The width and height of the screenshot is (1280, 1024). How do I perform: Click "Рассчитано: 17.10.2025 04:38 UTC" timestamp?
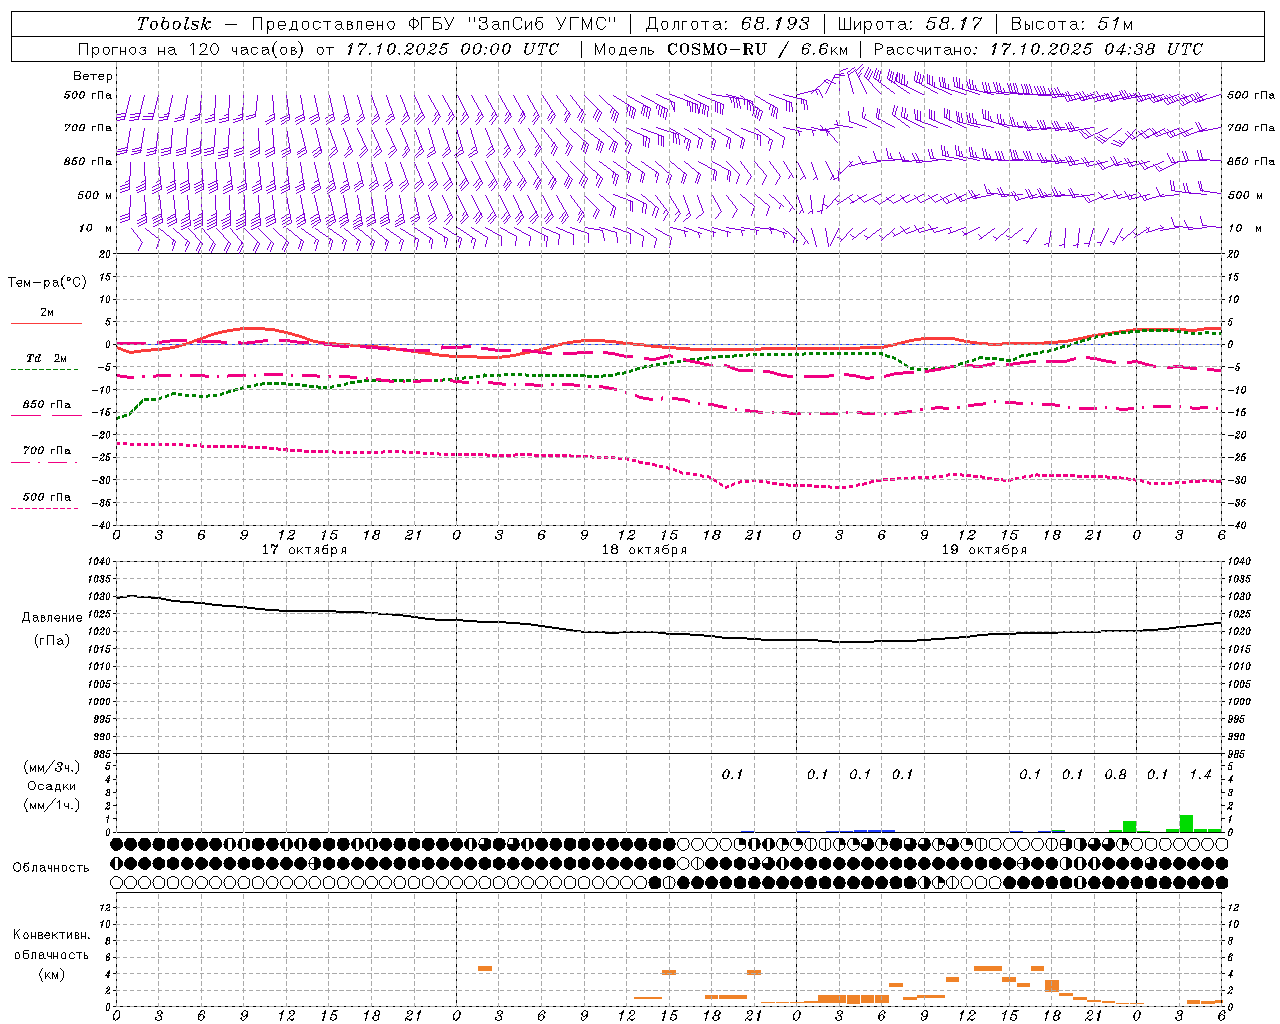tap(1038, 49)
